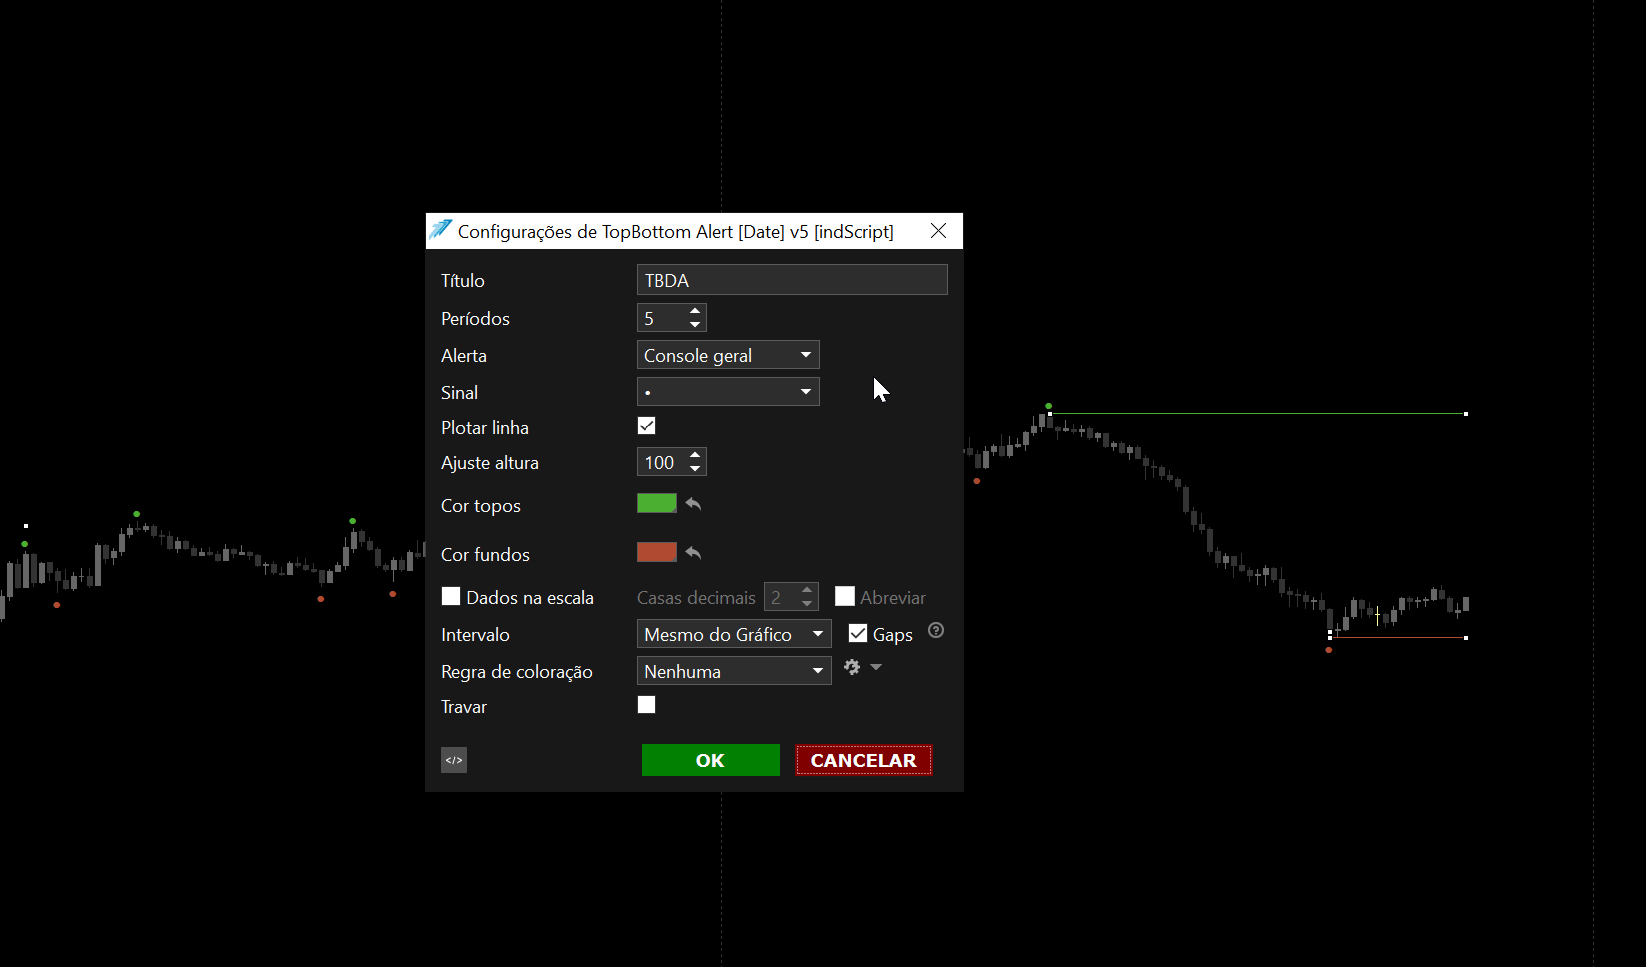Open coloring rule gear settings

852,667
